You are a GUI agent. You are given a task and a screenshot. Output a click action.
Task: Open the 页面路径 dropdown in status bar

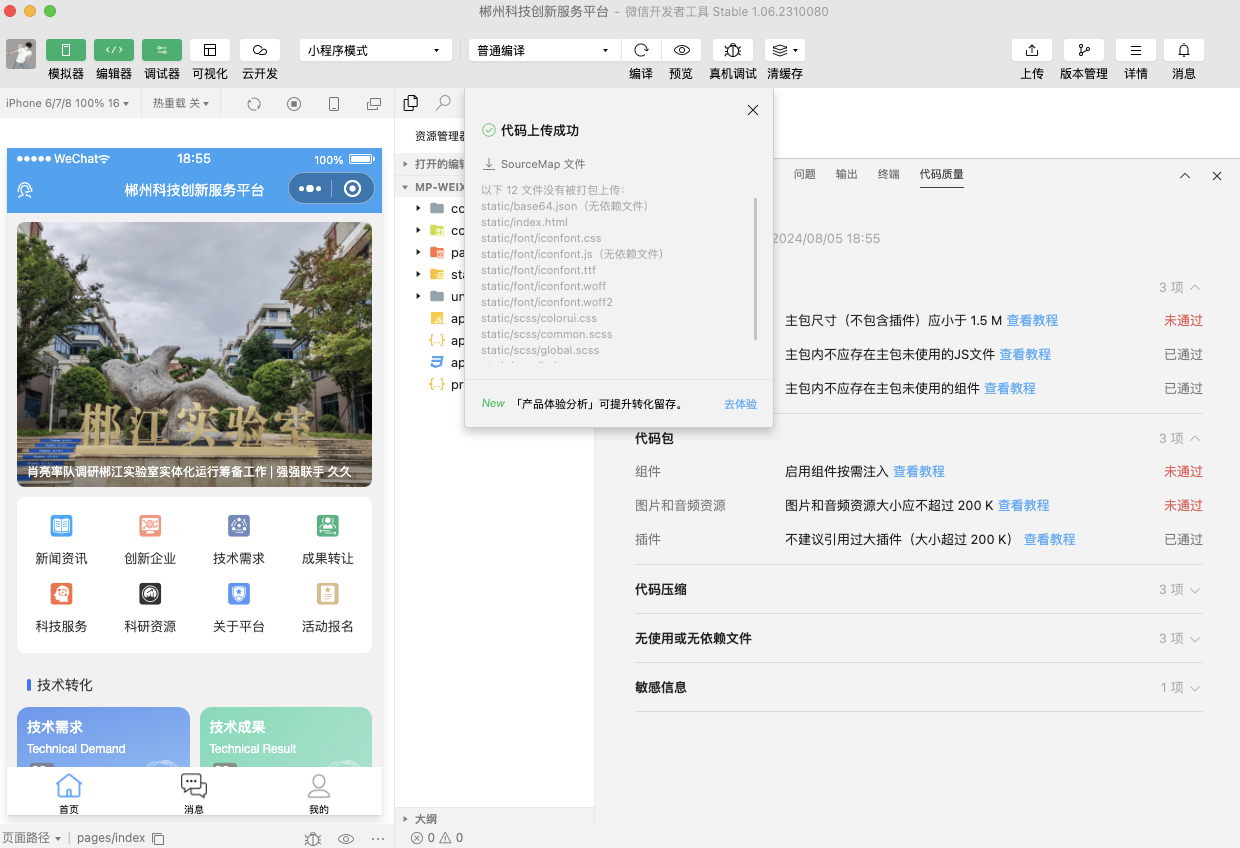(31, 838)
